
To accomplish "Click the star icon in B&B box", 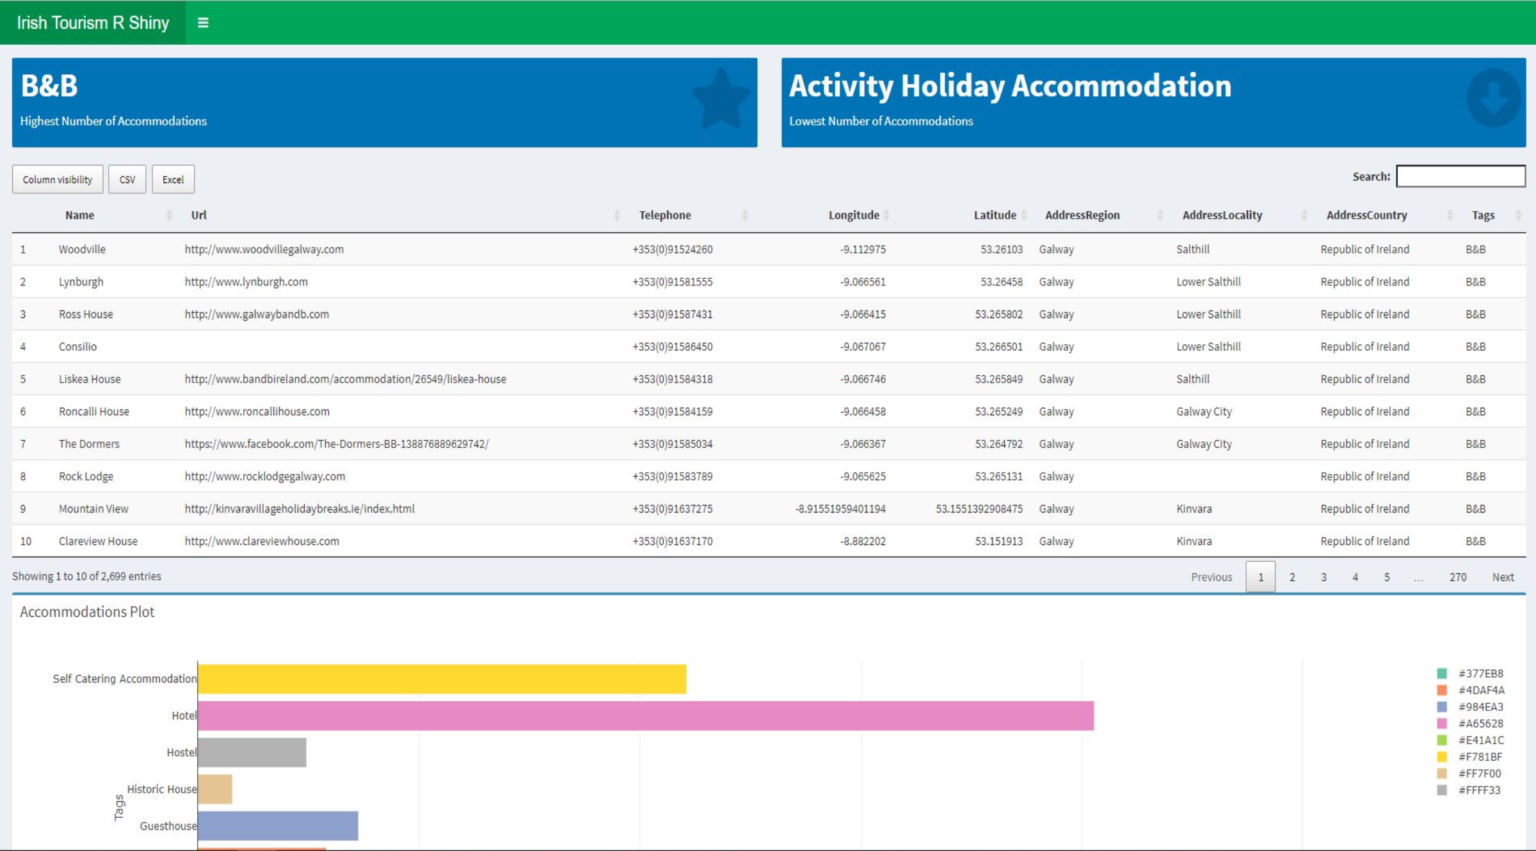I will pos(720,100).
